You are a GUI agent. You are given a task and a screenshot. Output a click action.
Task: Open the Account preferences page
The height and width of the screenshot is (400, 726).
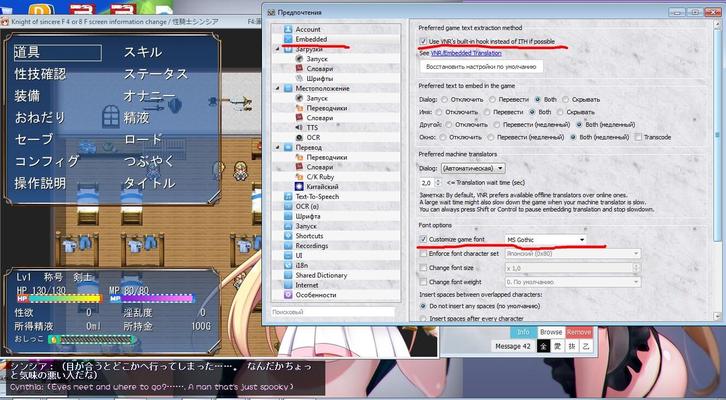307,29
